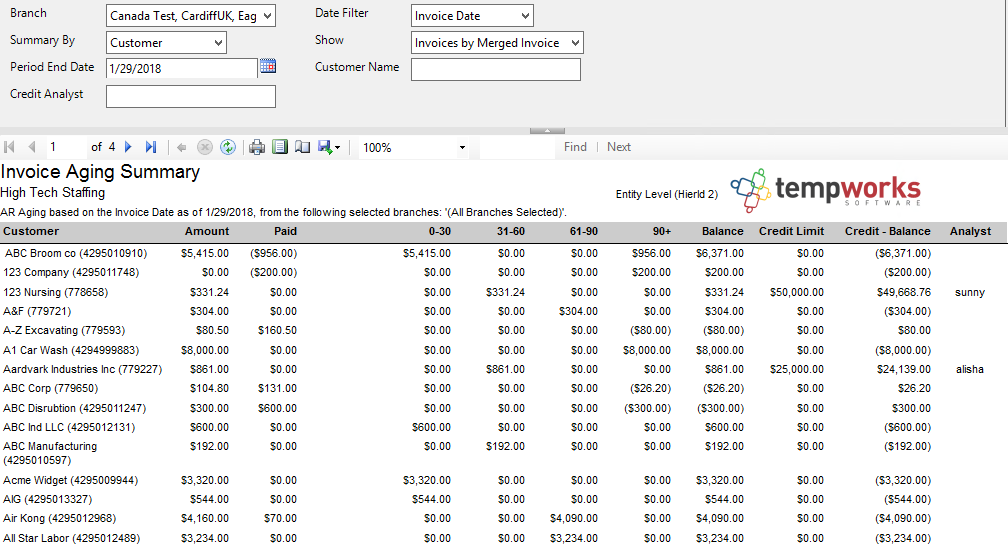Viewport: 1008px width, 553px height.
Task: Click the 0-30 column header
Action: coord(440,231)
